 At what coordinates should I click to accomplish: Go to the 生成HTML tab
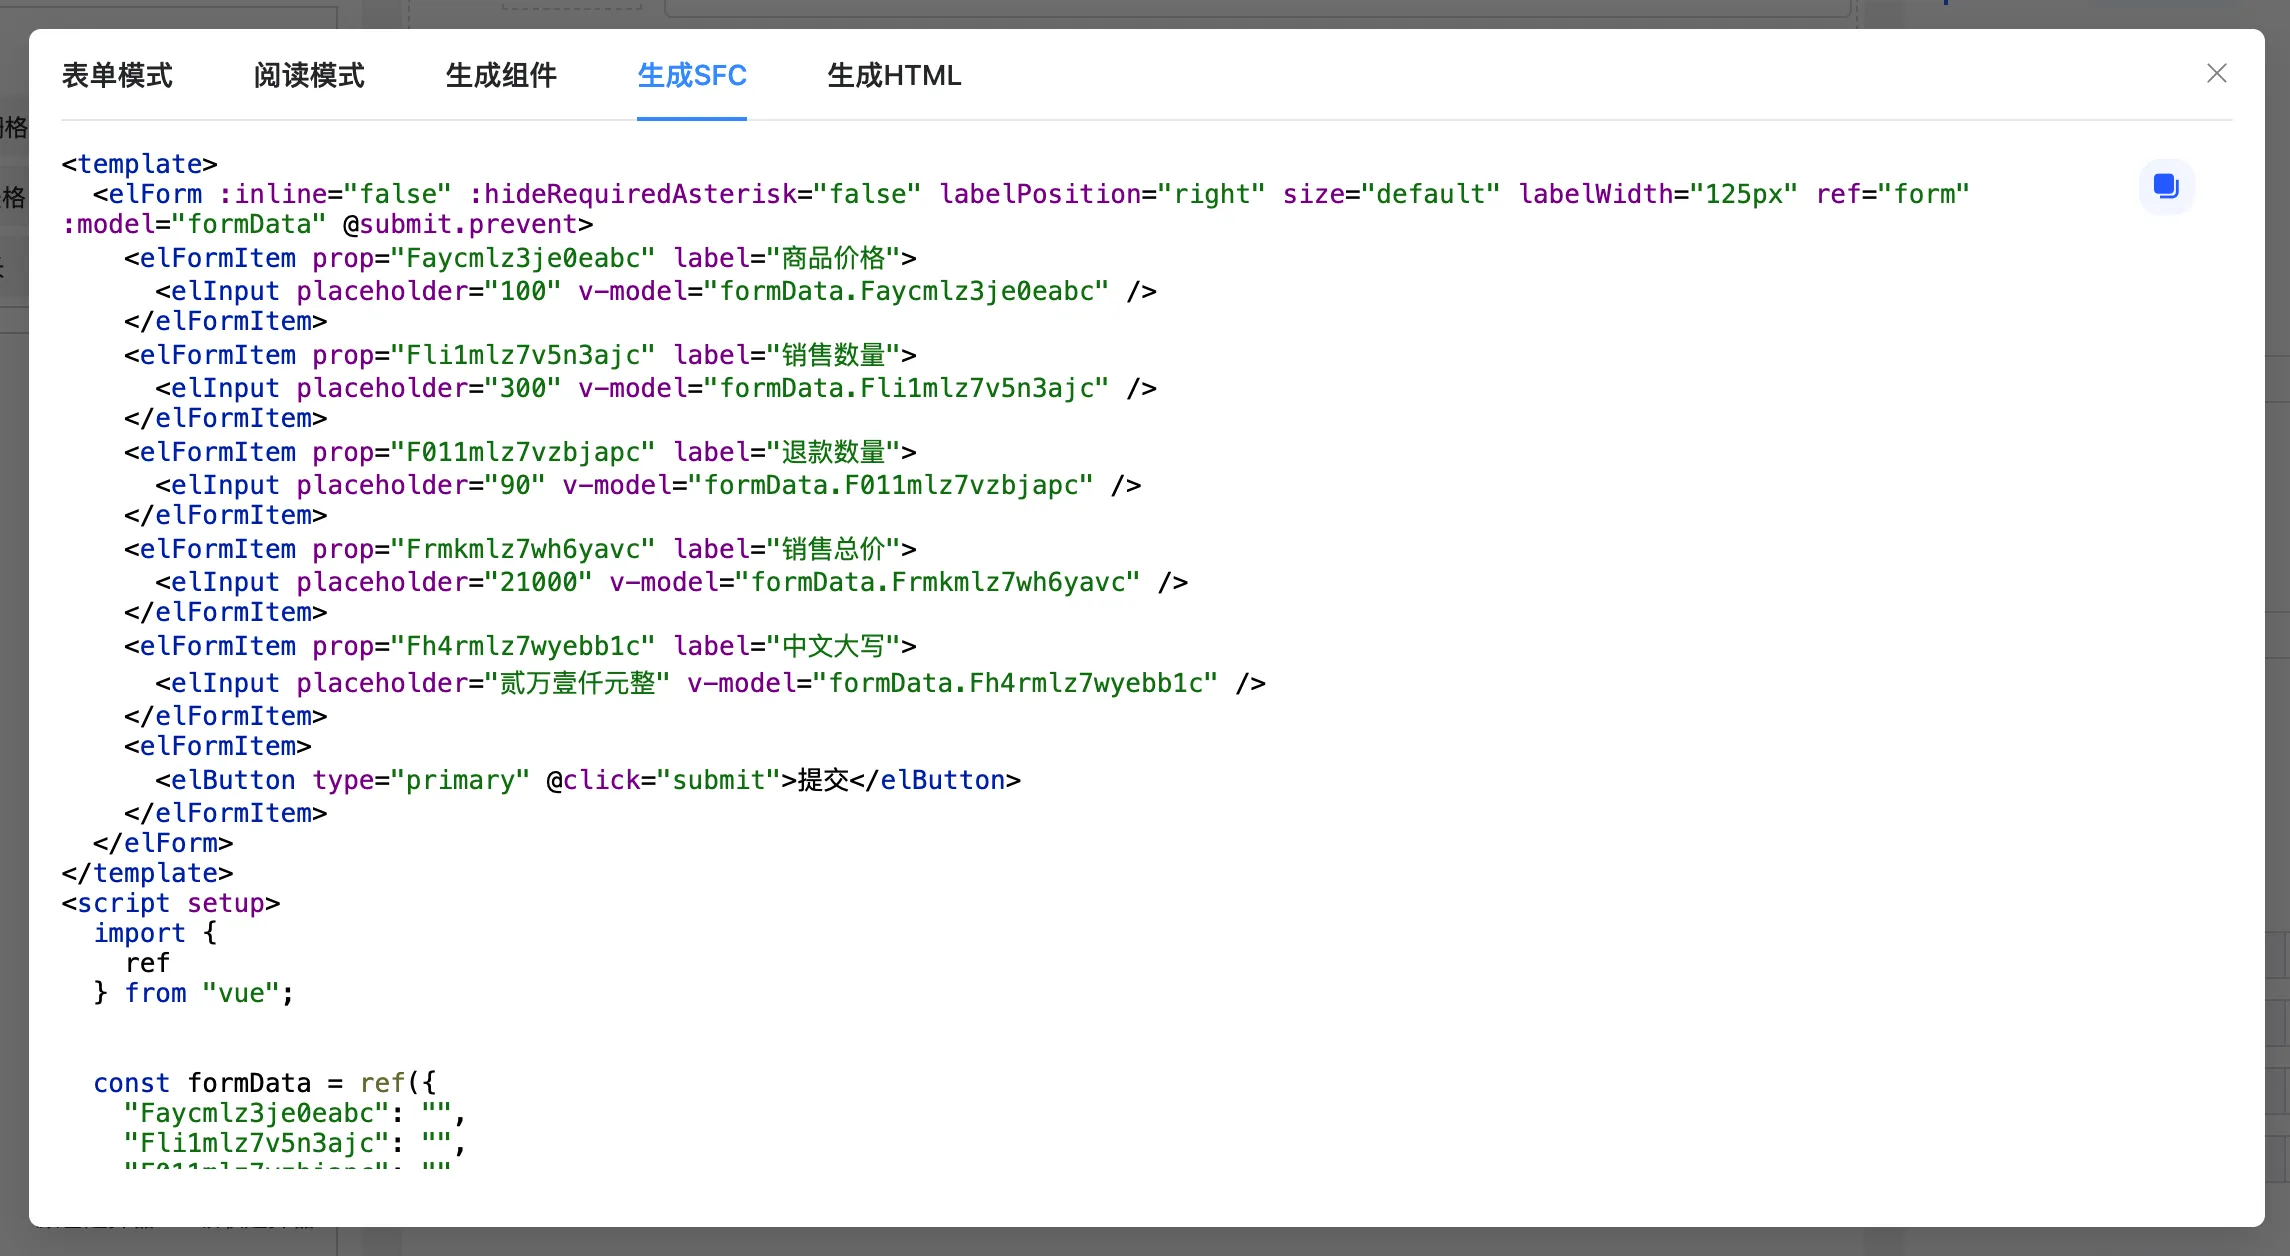point(894,76)
